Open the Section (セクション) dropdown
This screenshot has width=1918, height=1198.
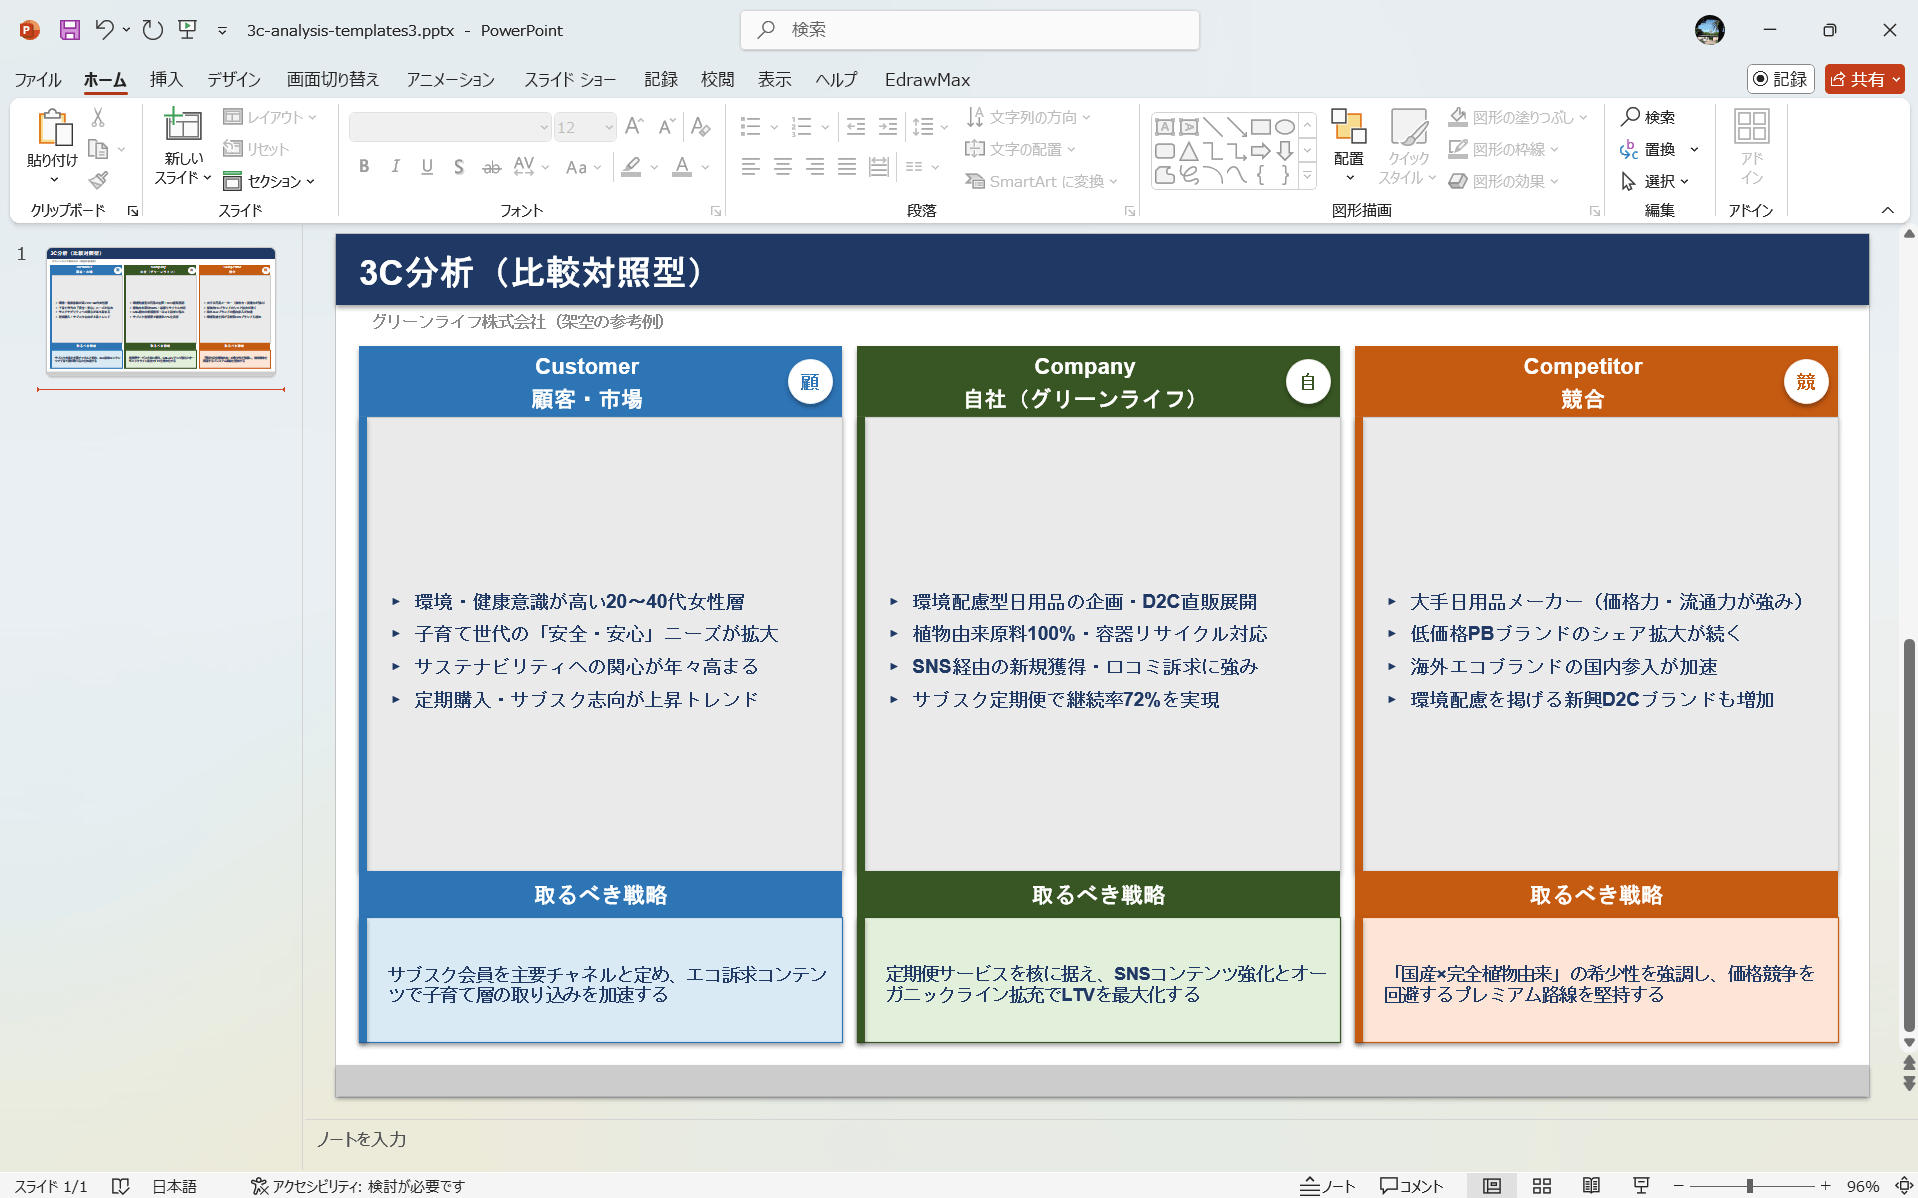269,181
